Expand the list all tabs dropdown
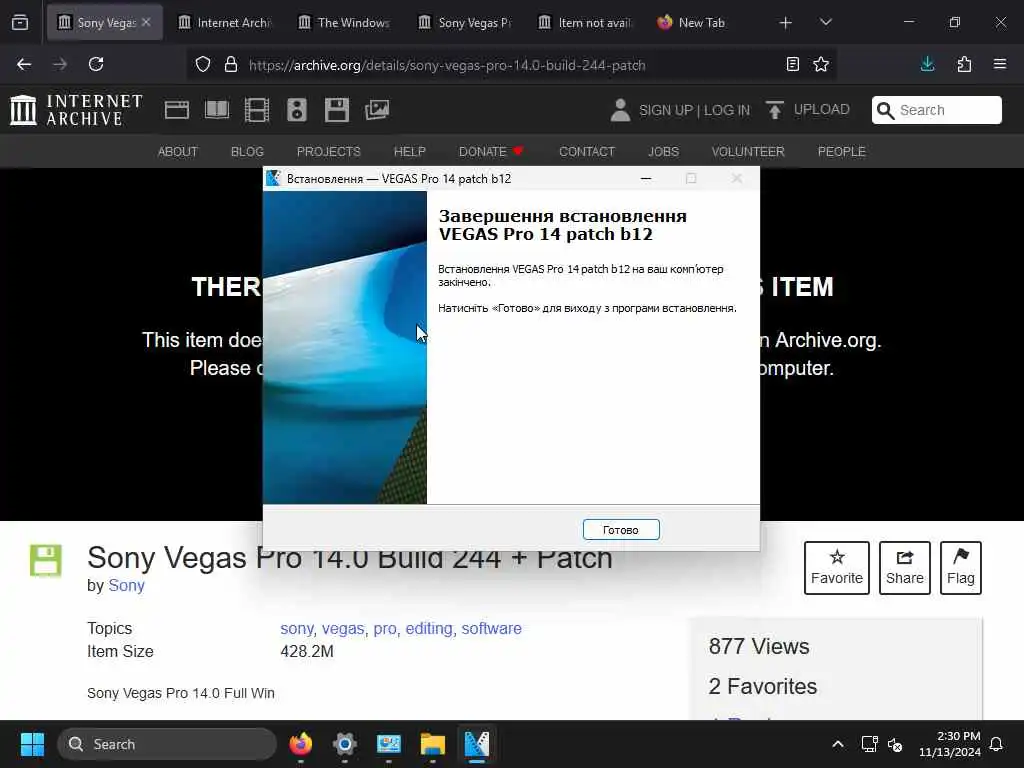The image size is (1024, 768). pyautogui.click(x=825, y=23)
